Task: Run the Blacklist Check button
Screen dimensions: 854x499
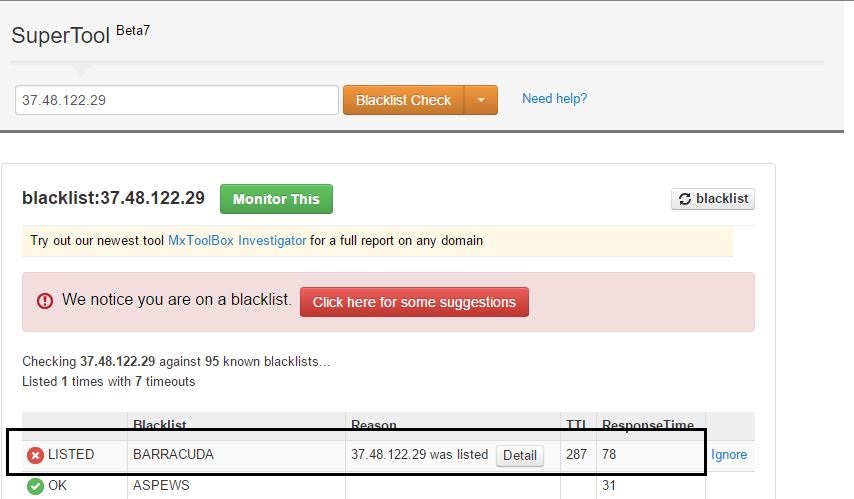Action: point(404,100)
